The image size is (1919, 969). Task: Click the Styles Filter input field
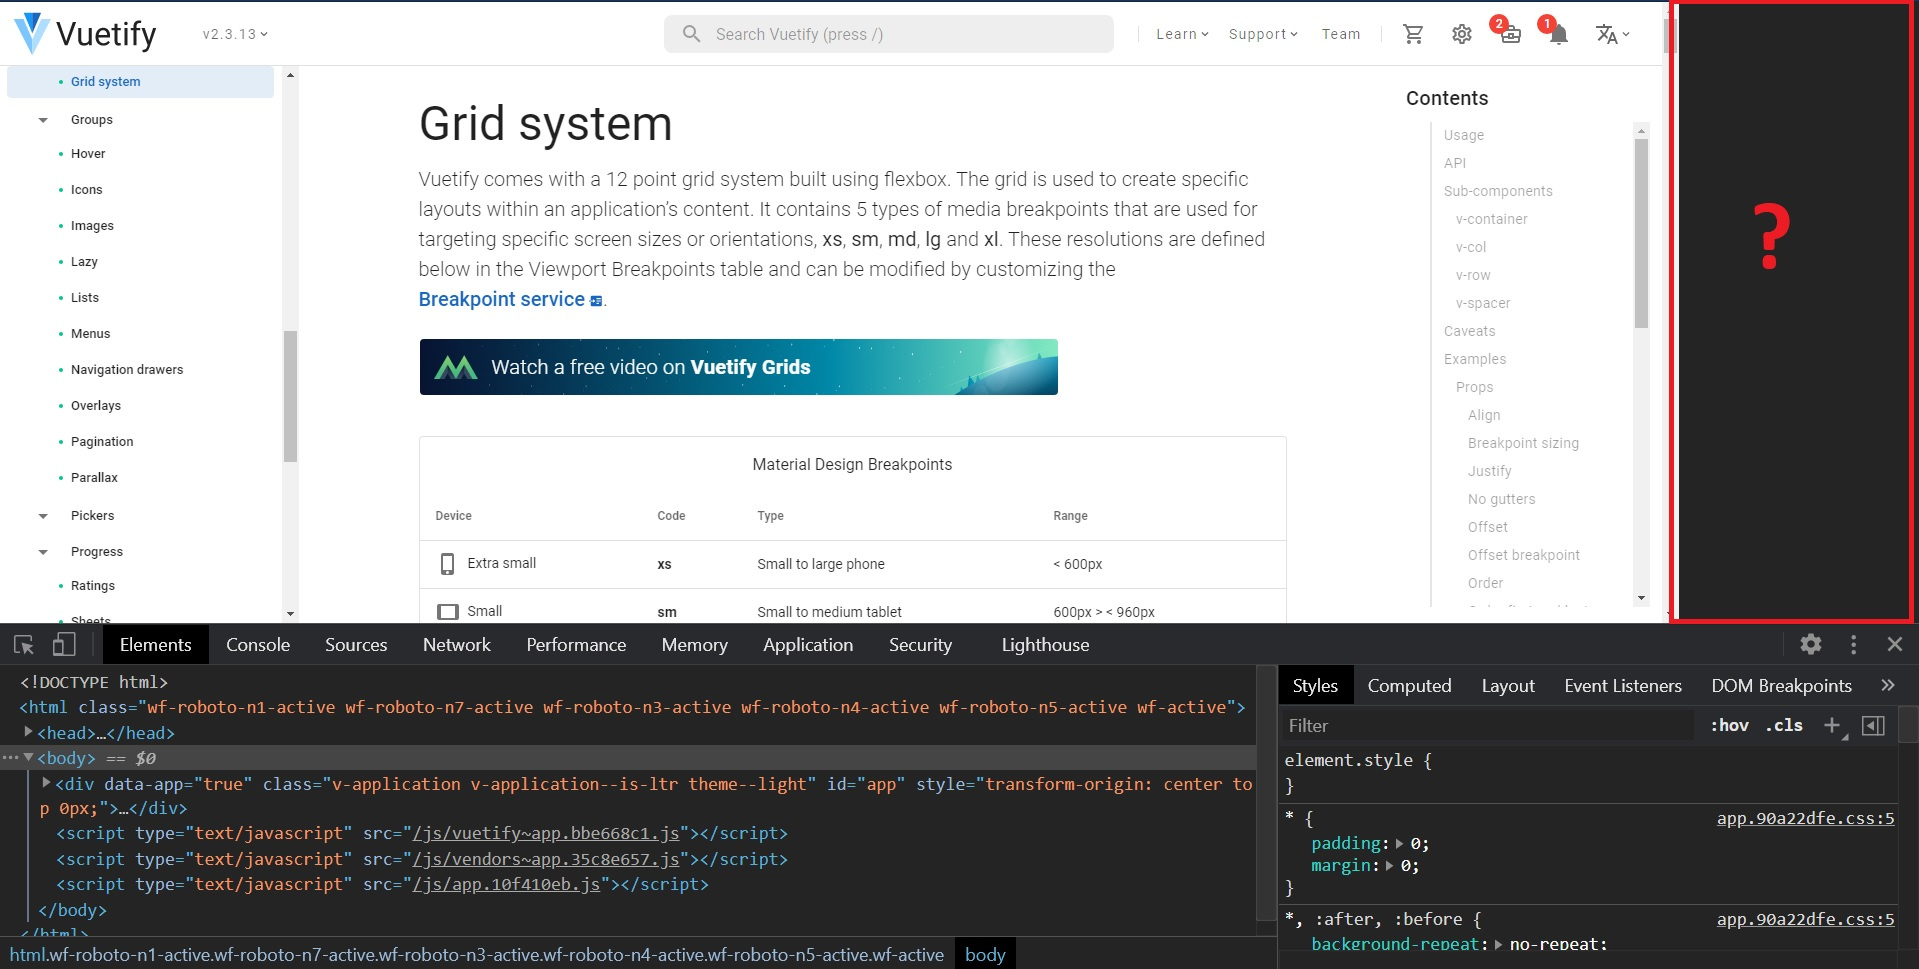click(1488, 726)
